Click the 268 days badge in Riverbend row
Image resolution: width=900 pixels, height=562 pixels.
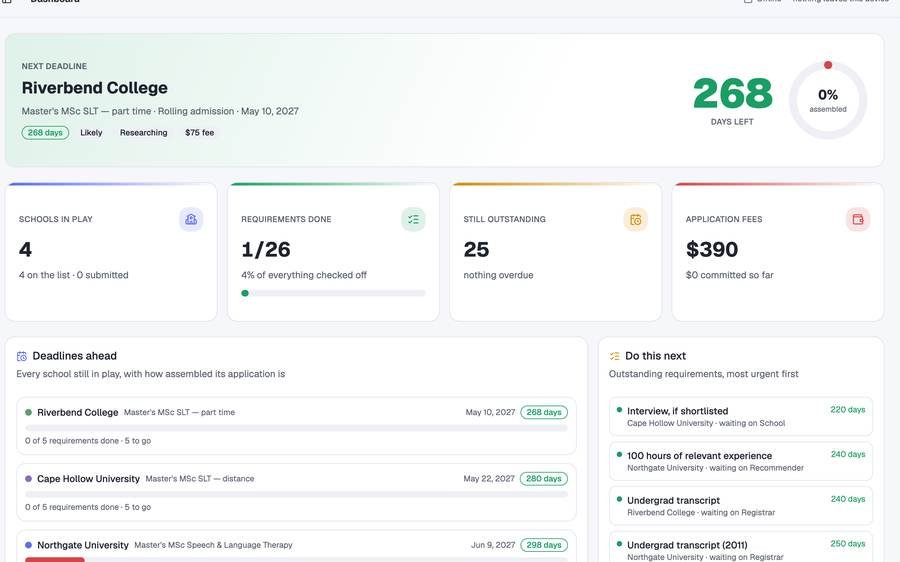tap(544, 412)
